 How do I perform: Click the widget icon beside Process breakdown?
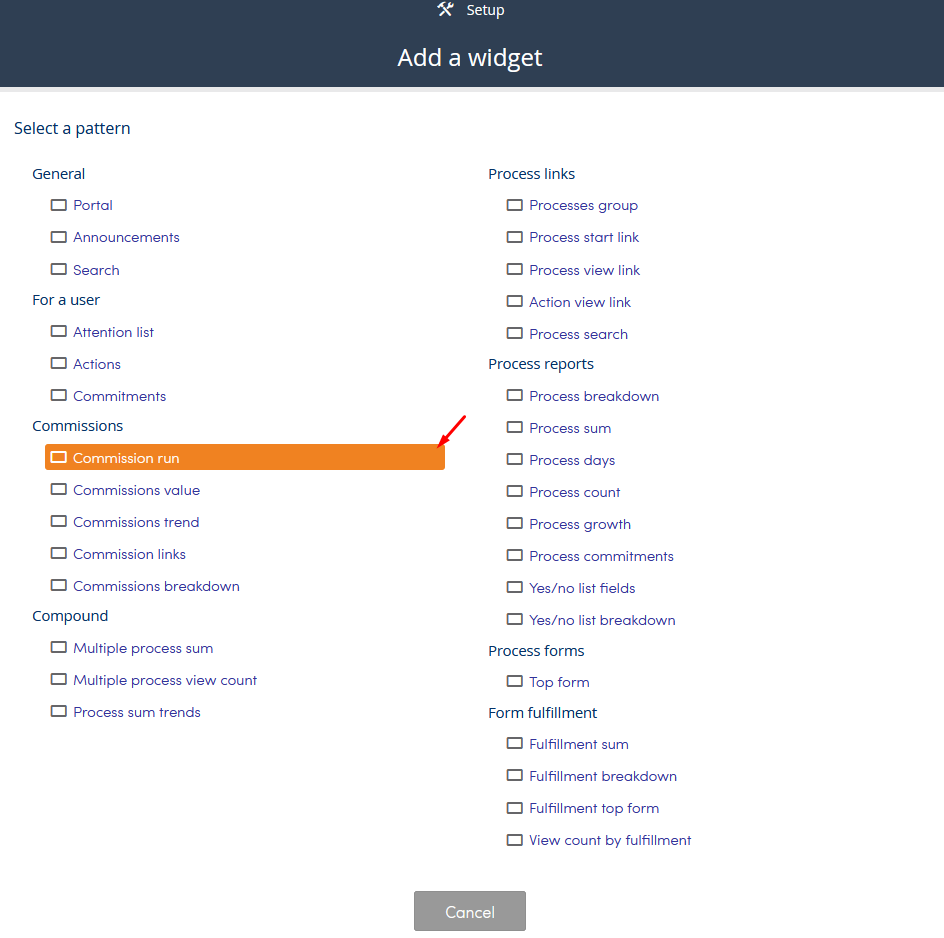tap(515, 395)
